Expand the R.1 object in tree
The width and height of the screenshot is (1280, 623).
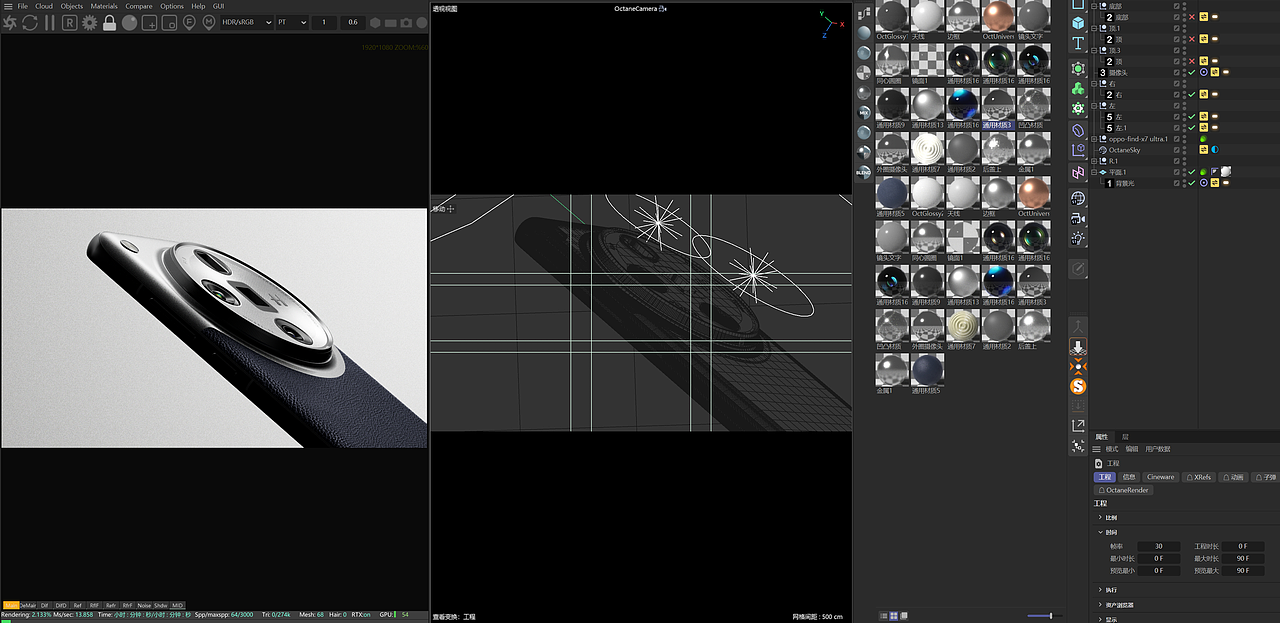(1094, 161)
